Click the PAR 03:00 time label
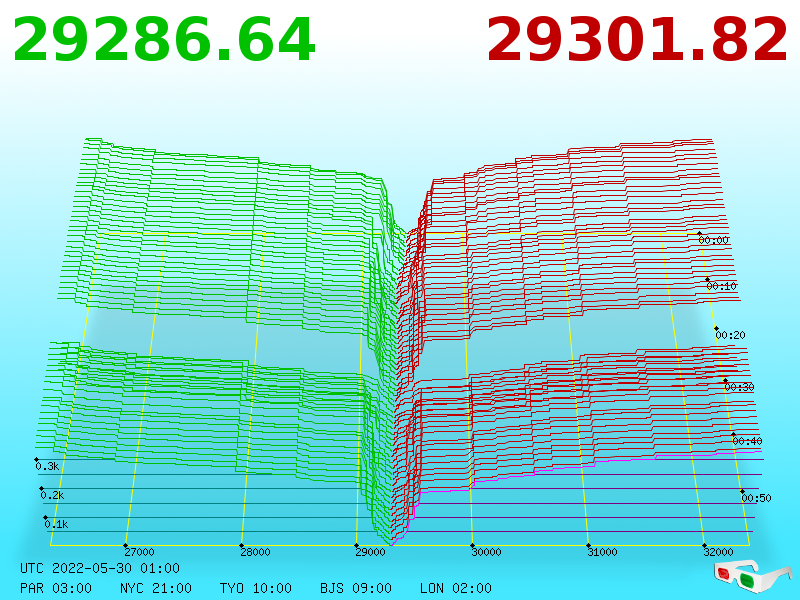800x600 pixels. [x=56, y=588]
